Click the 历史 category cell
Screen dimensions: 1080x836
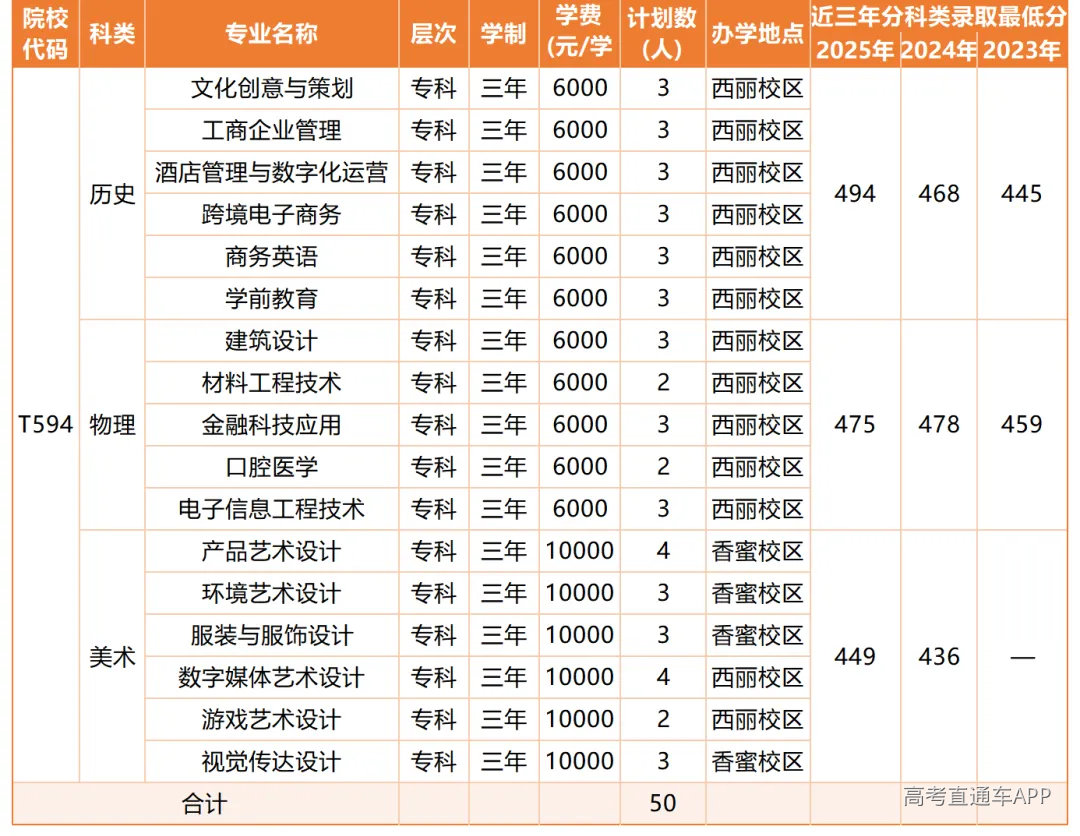coord(112,194)
